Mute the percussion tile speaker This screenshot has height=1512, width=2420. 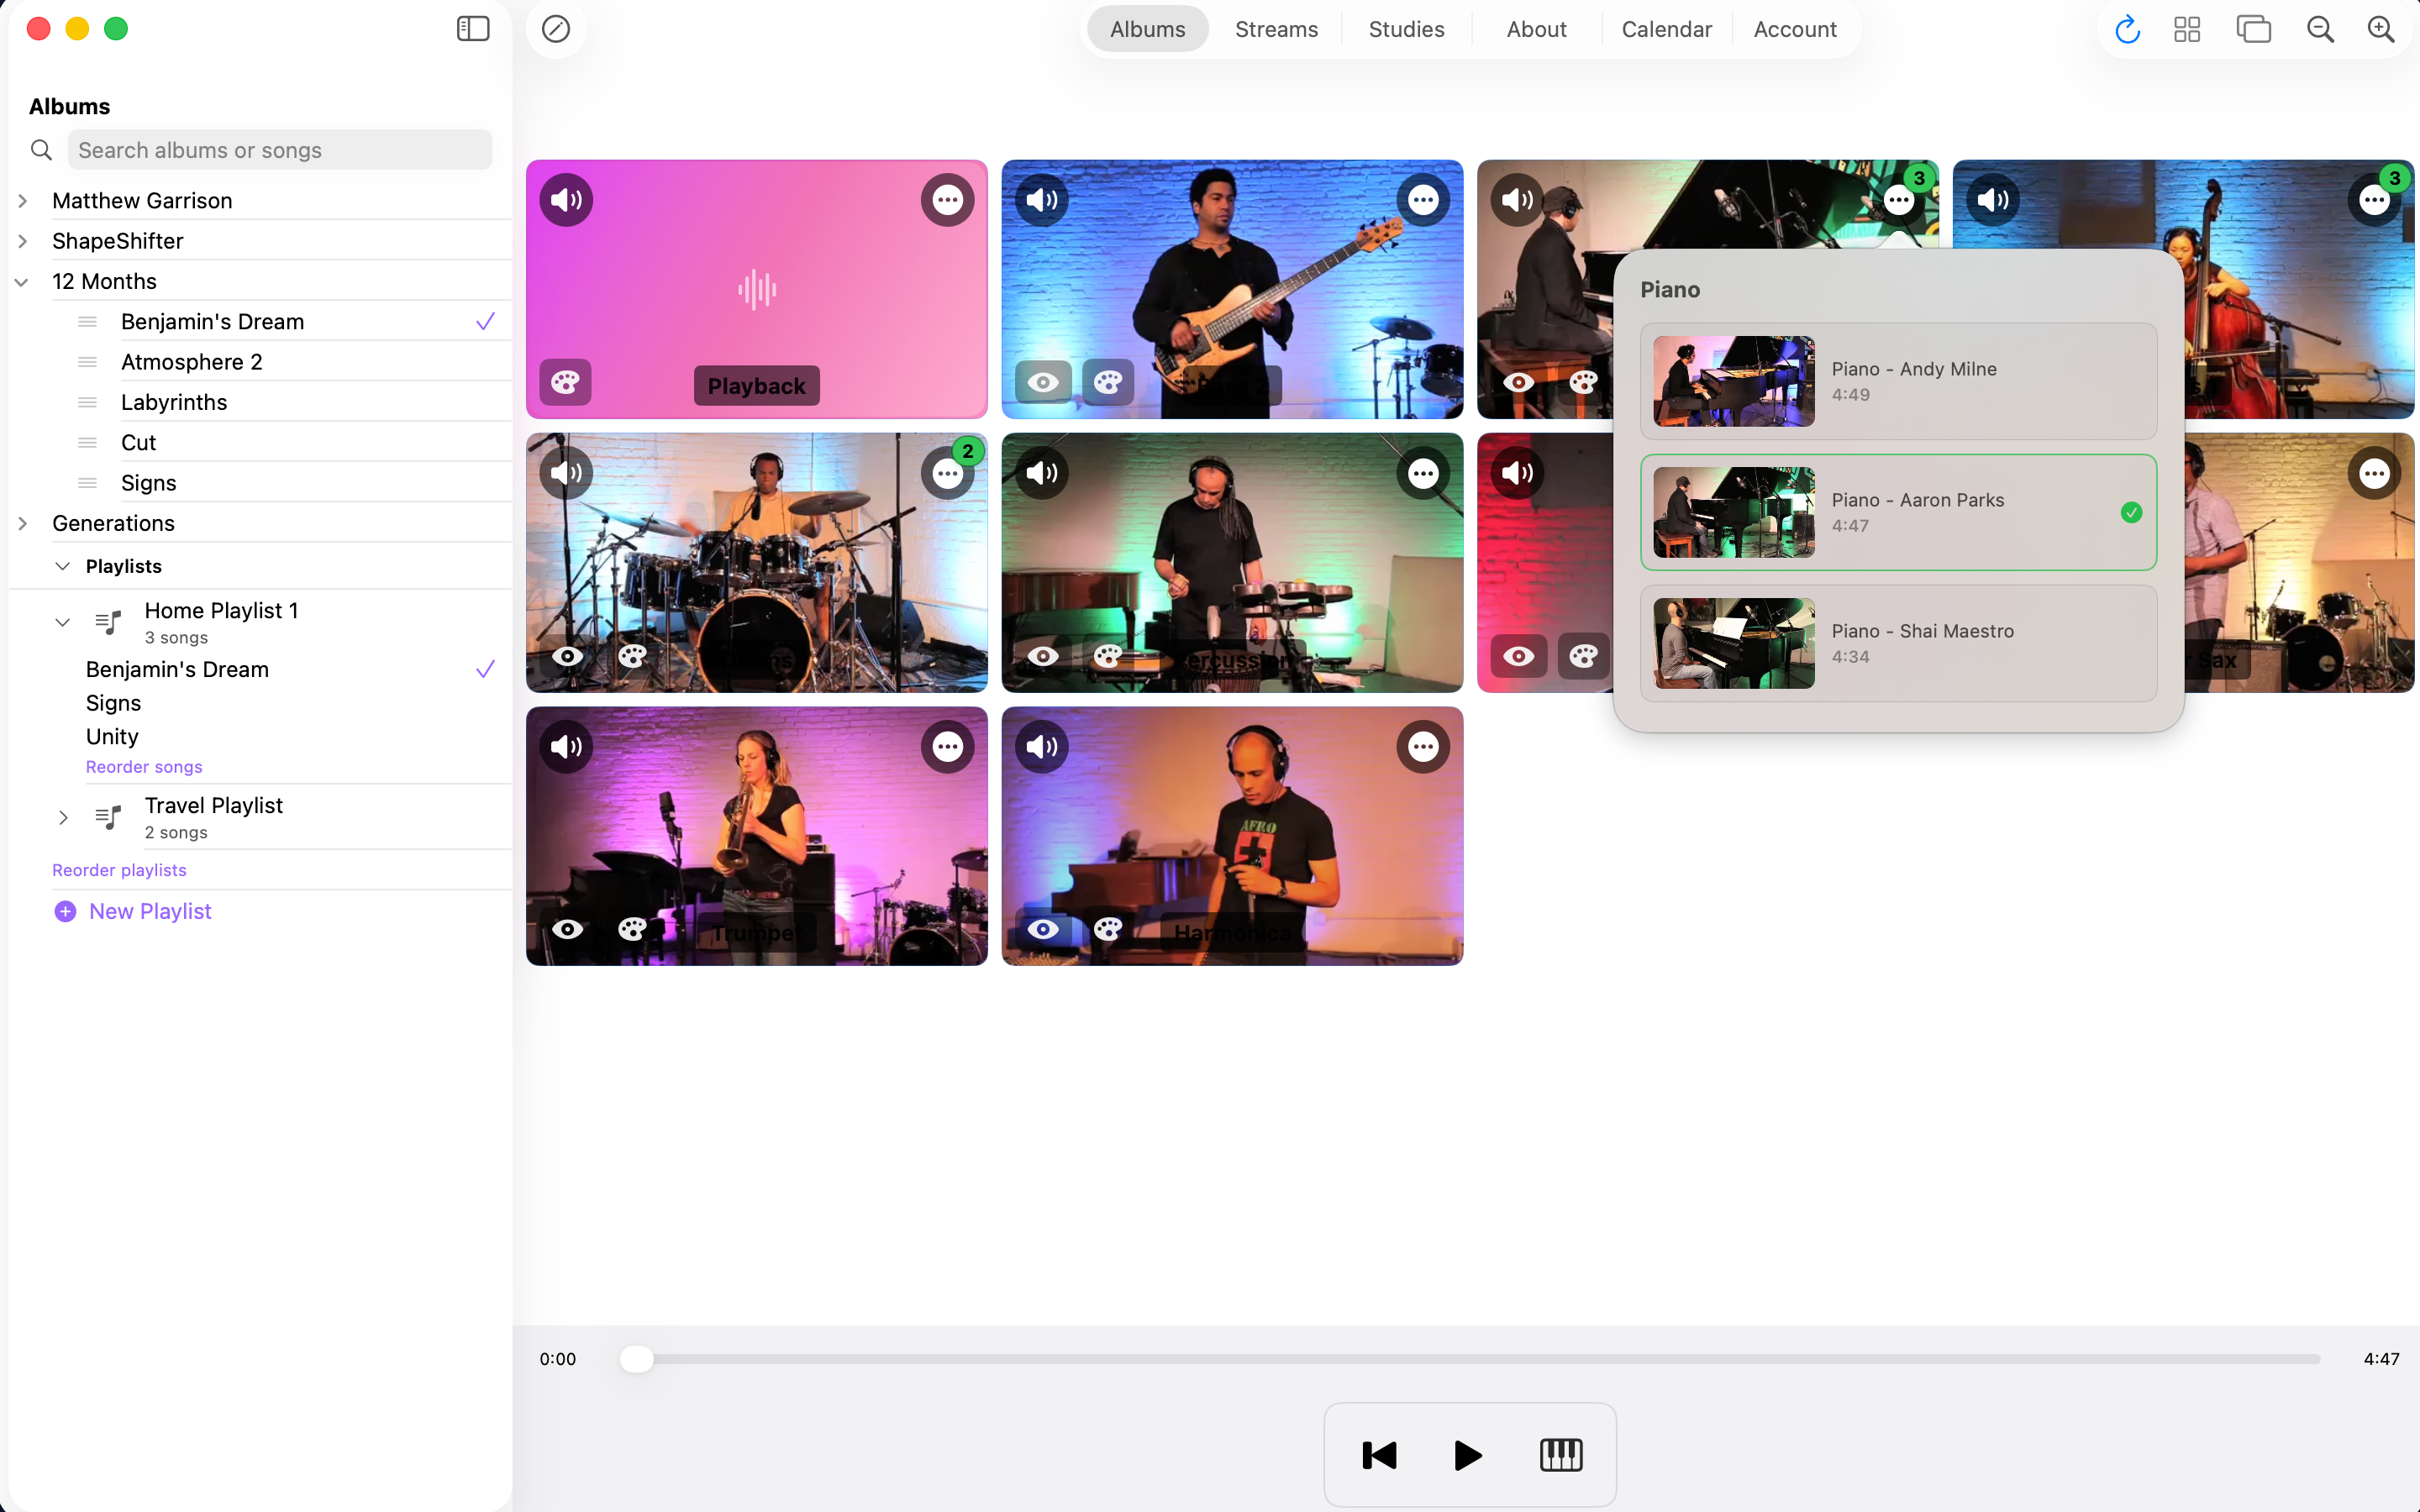(1042, 473)
